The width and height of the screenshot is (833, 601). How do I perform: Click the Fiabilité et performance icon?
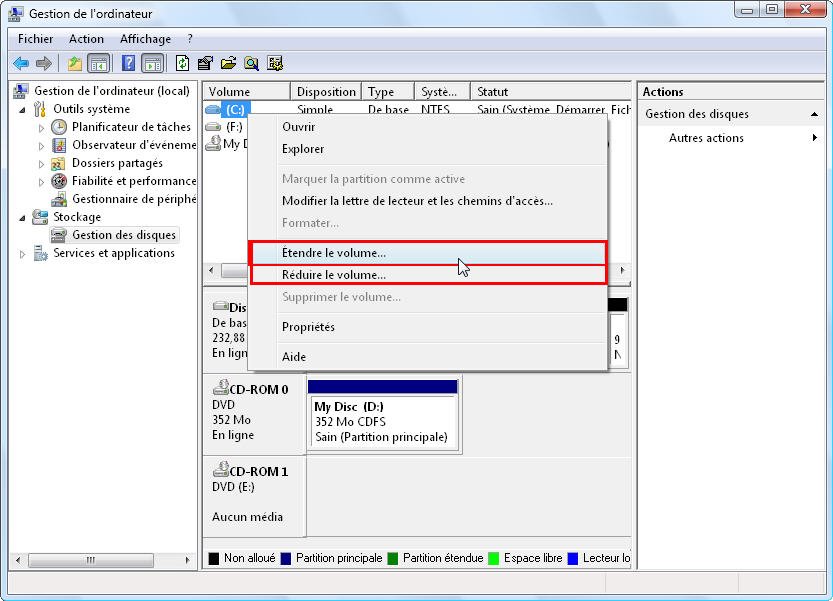click(x=58, y=181)
